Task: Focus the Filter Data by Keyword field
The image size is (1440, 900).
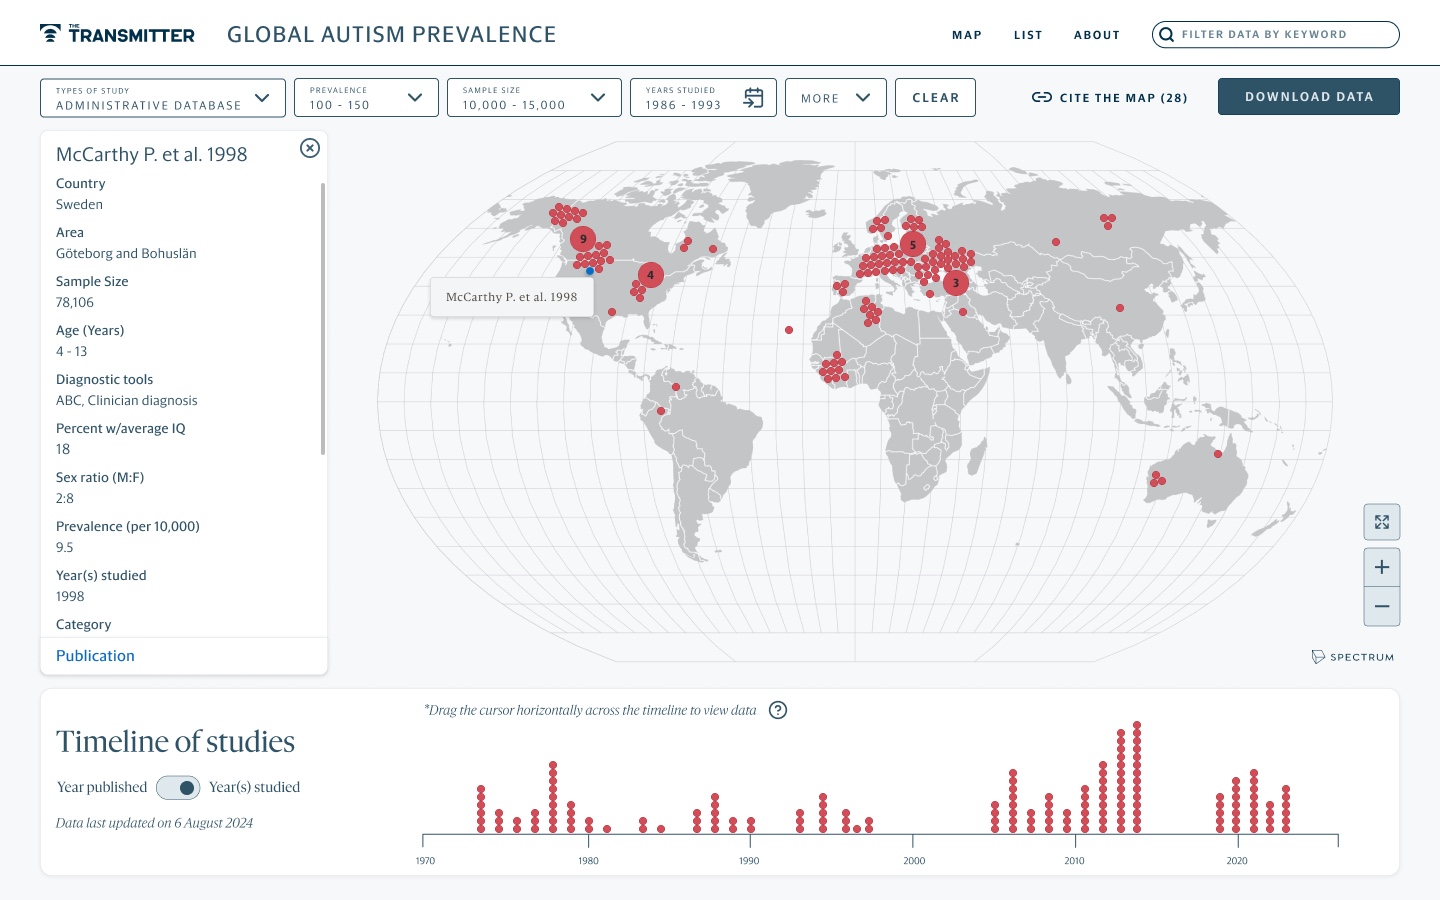Action: (1276, 35)
